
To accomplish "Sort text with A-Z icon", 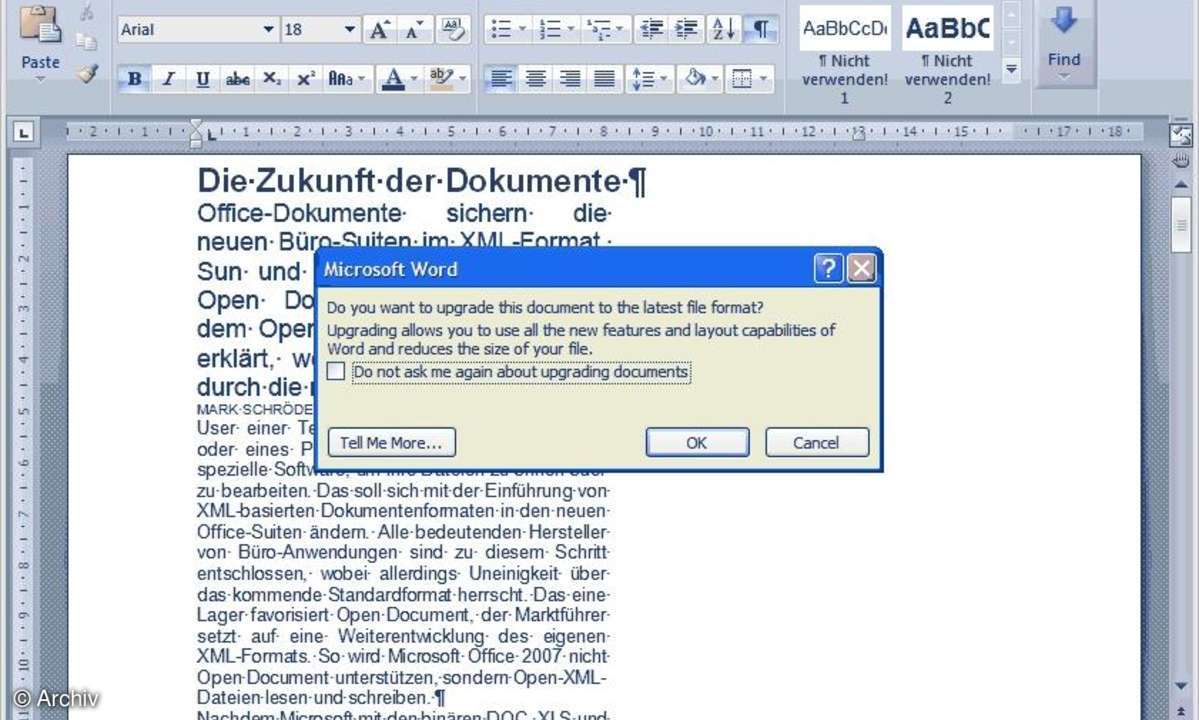I will point(723,30).
